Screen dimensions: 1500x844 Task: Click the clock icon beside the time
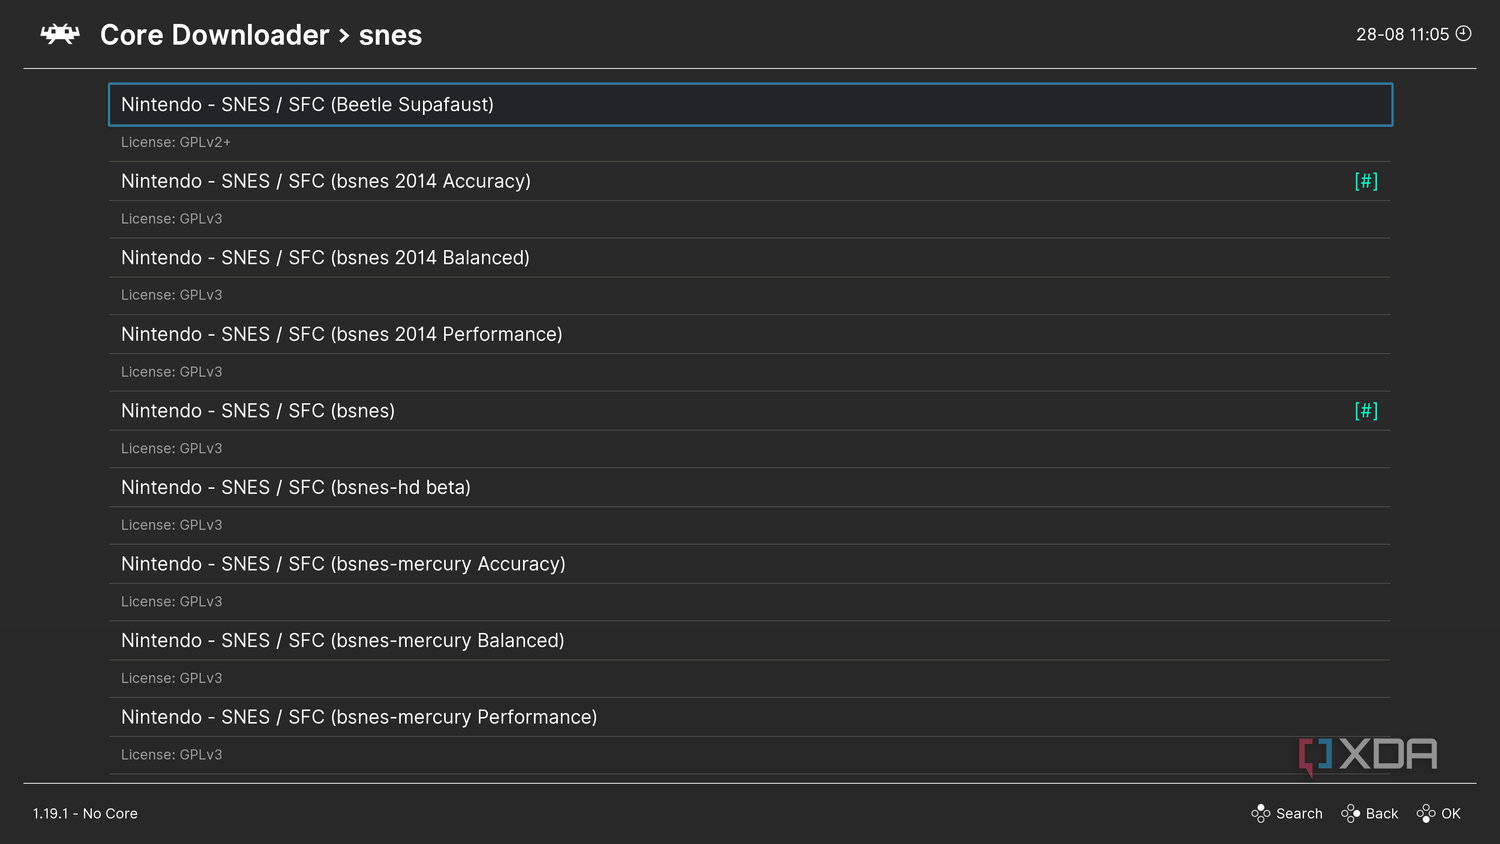(1463, 33)
